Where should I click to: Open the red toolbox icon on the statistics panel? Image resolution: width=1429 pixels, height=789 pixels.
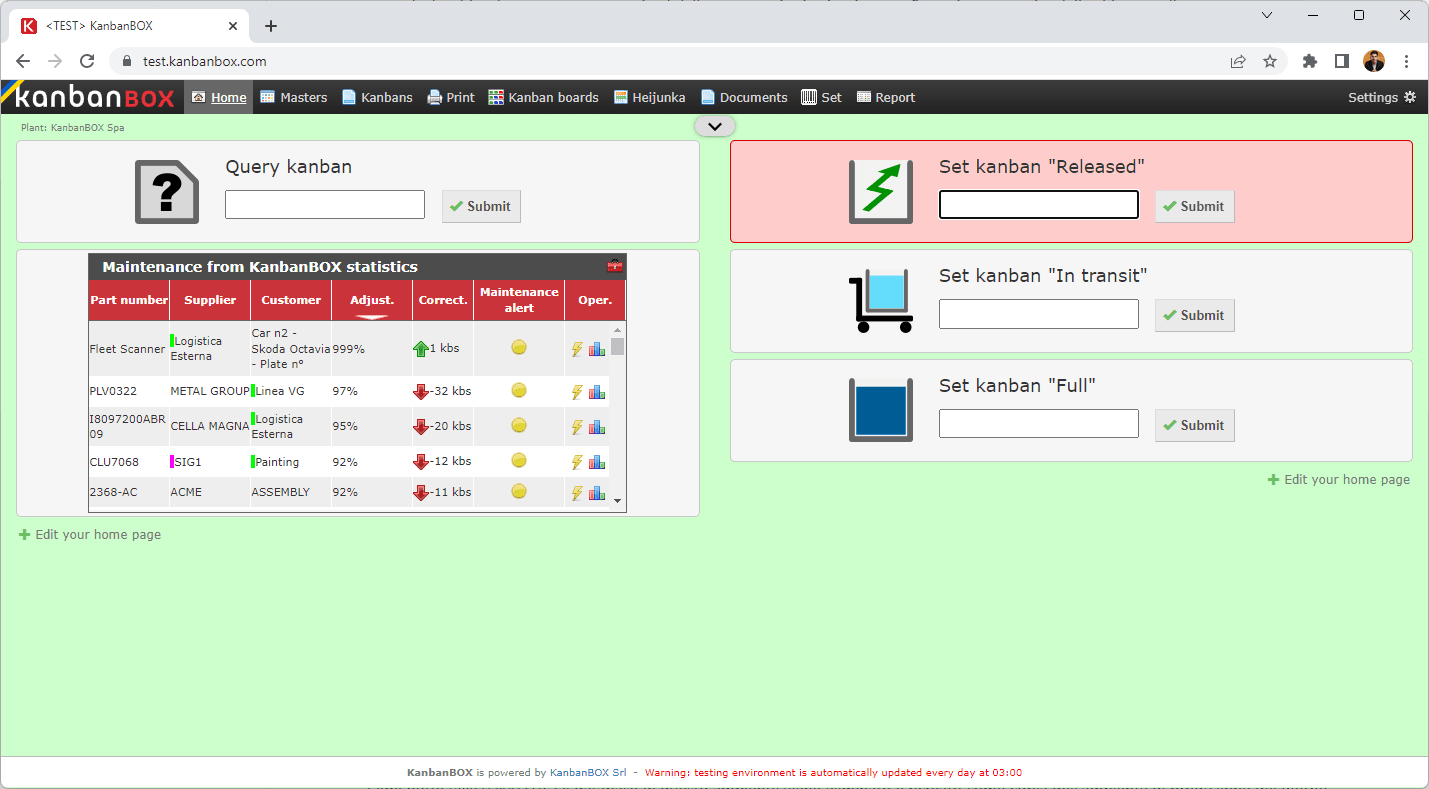[x=615, y=266]
